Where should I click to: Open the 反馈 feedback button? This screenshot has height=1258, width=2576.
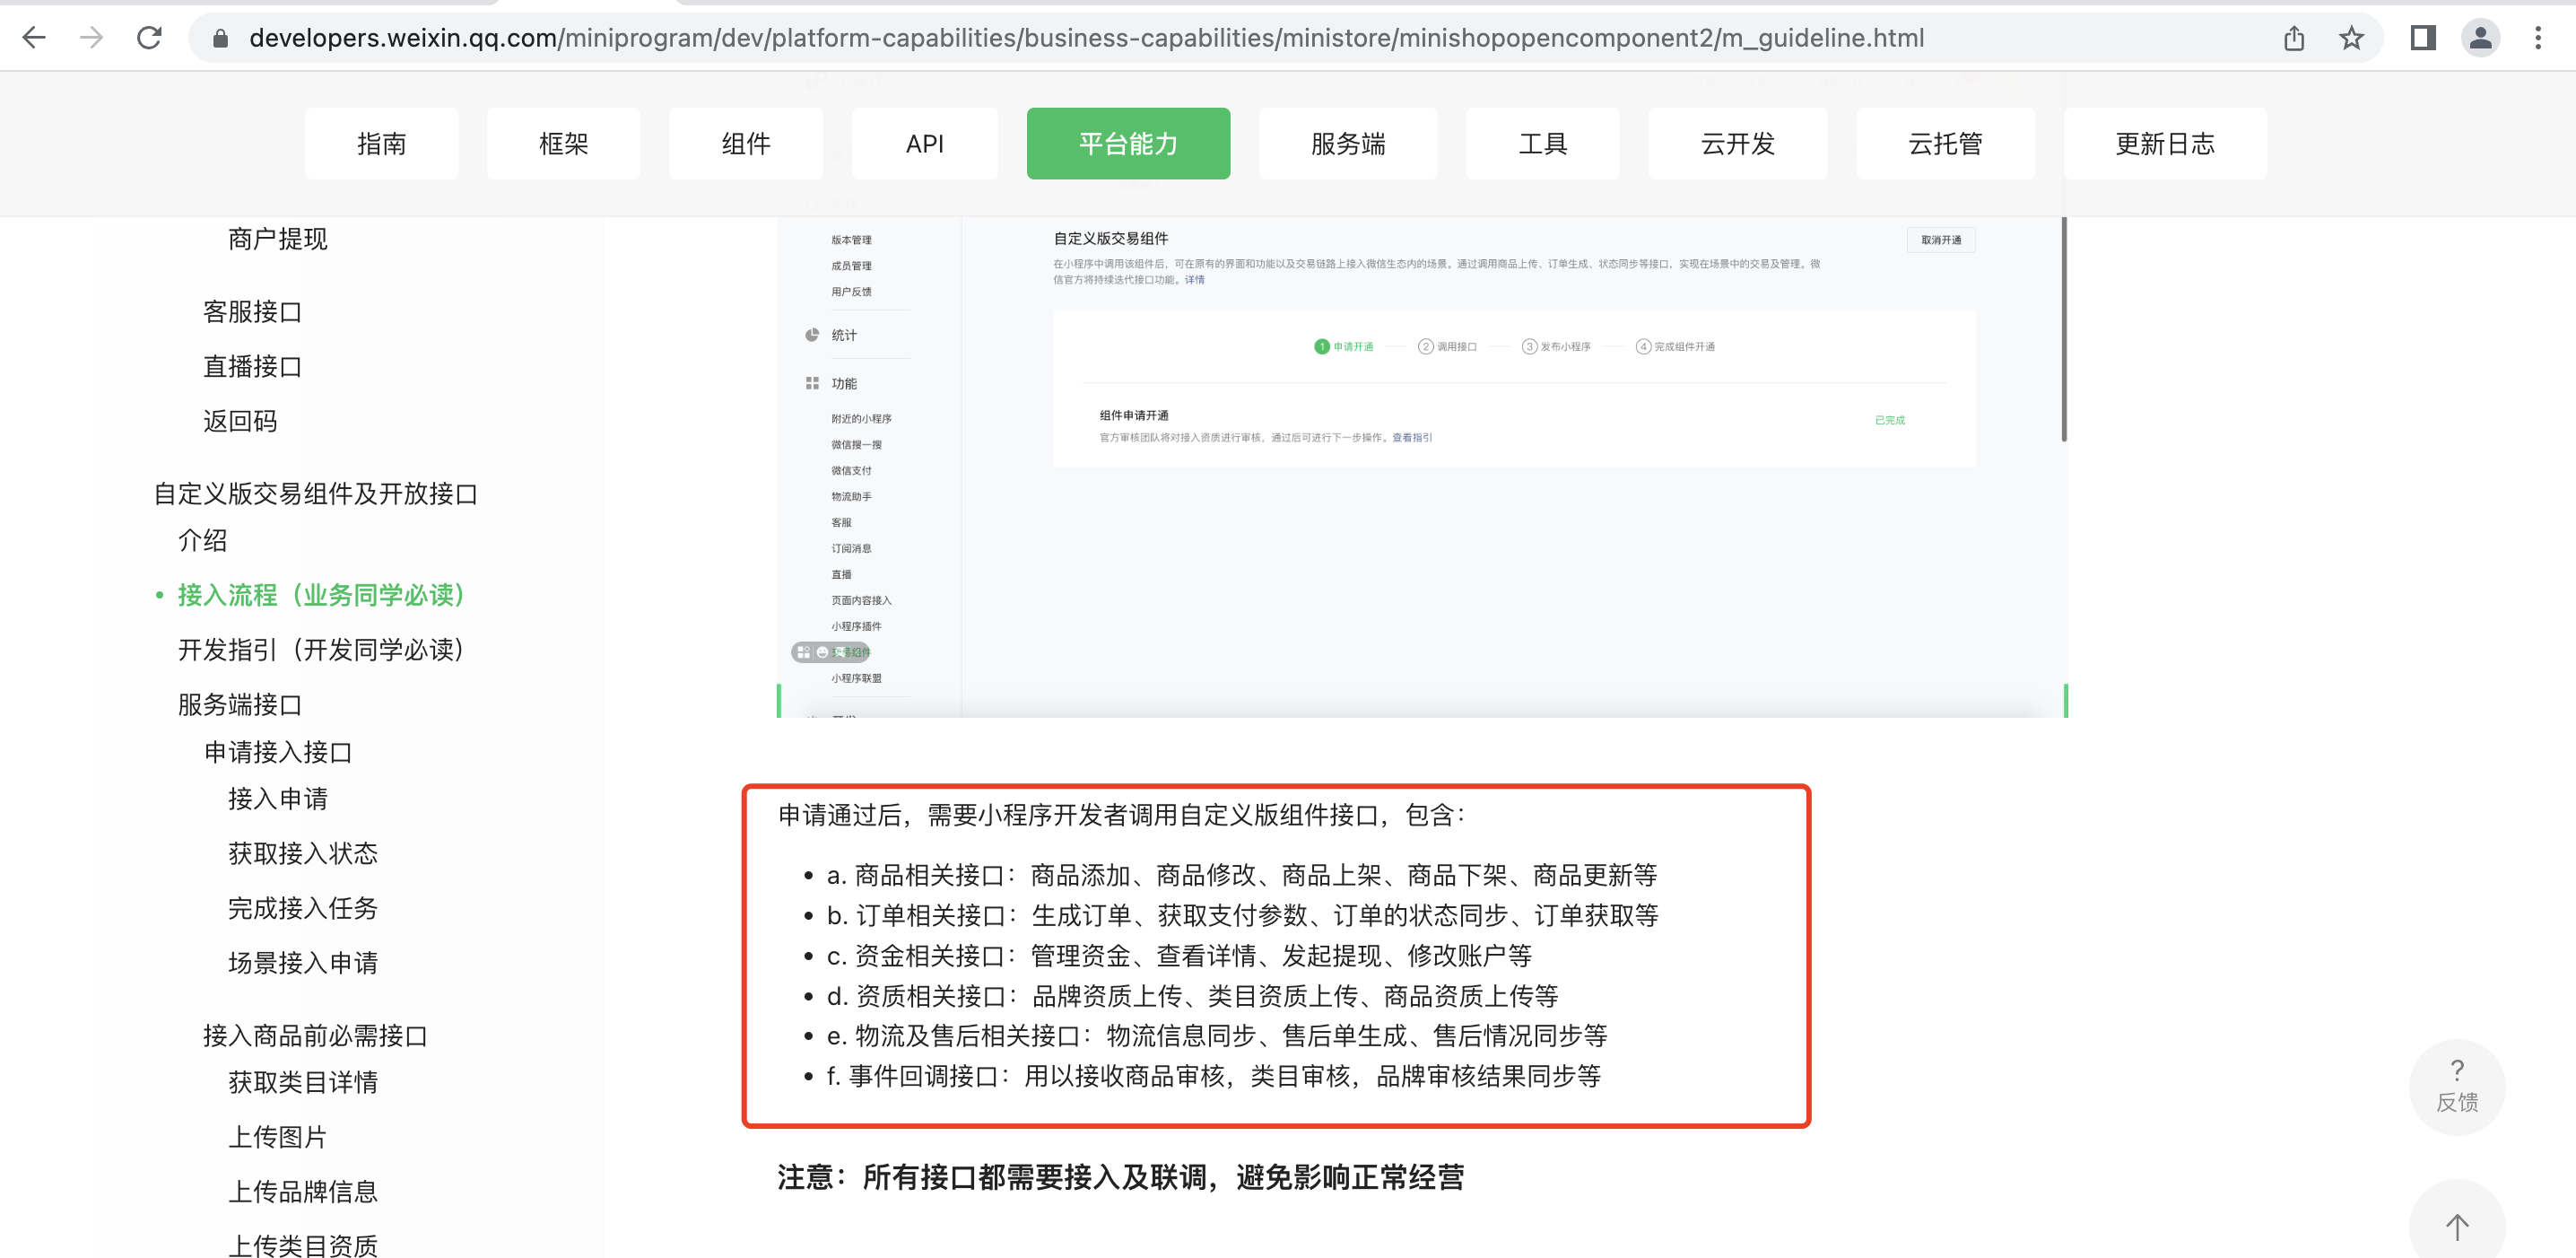2456,1087
